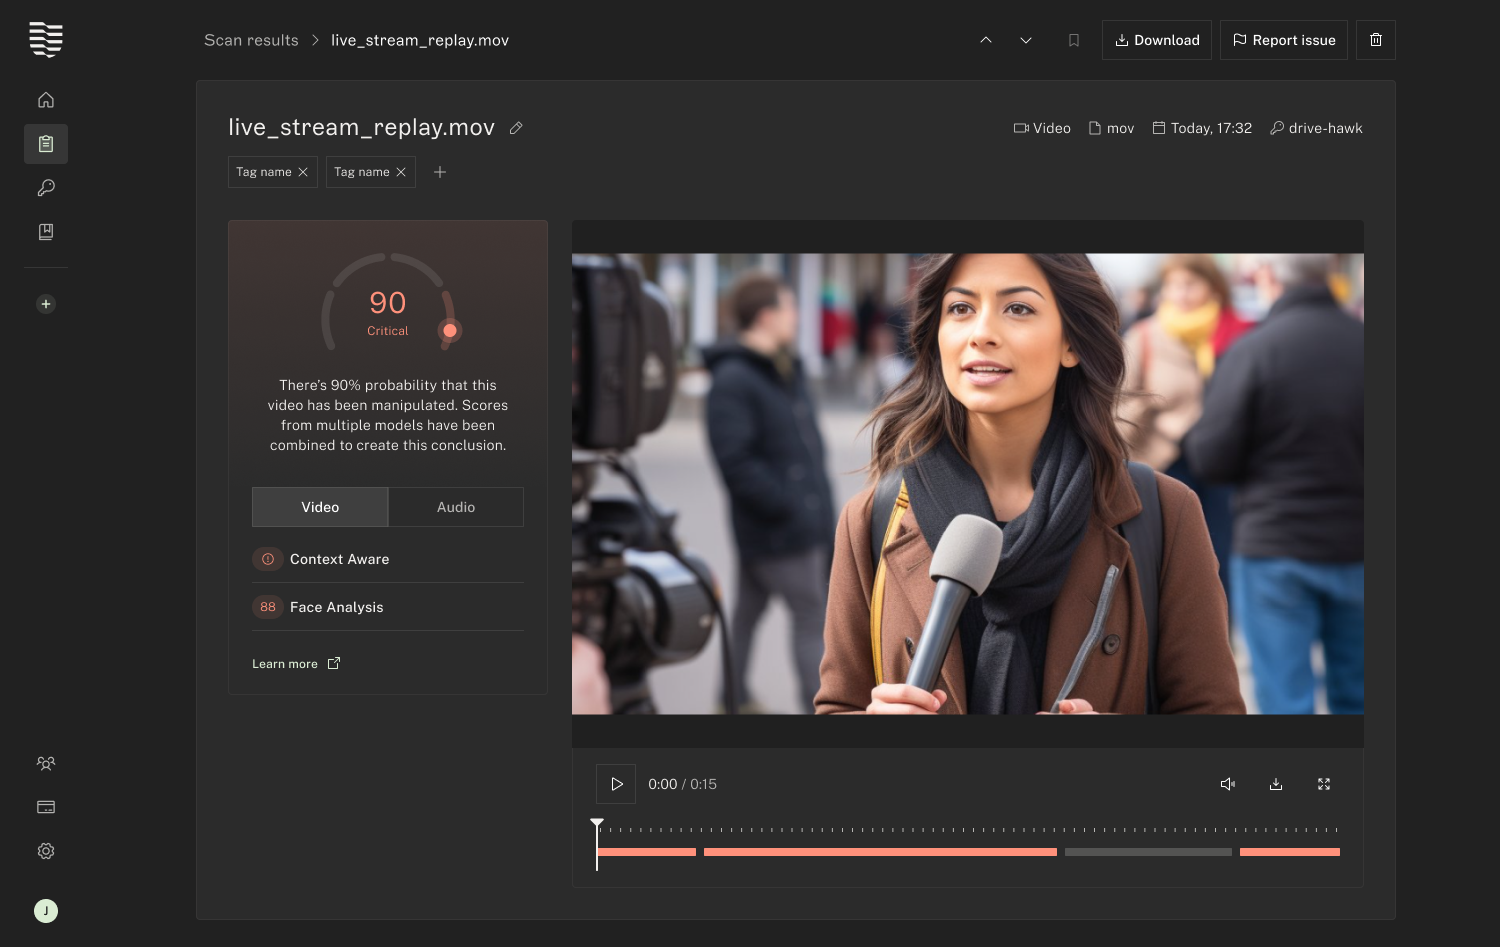1500x947 pixels.
Task: Rename the file using the pencil icon
Action: (x=516, y=128)
